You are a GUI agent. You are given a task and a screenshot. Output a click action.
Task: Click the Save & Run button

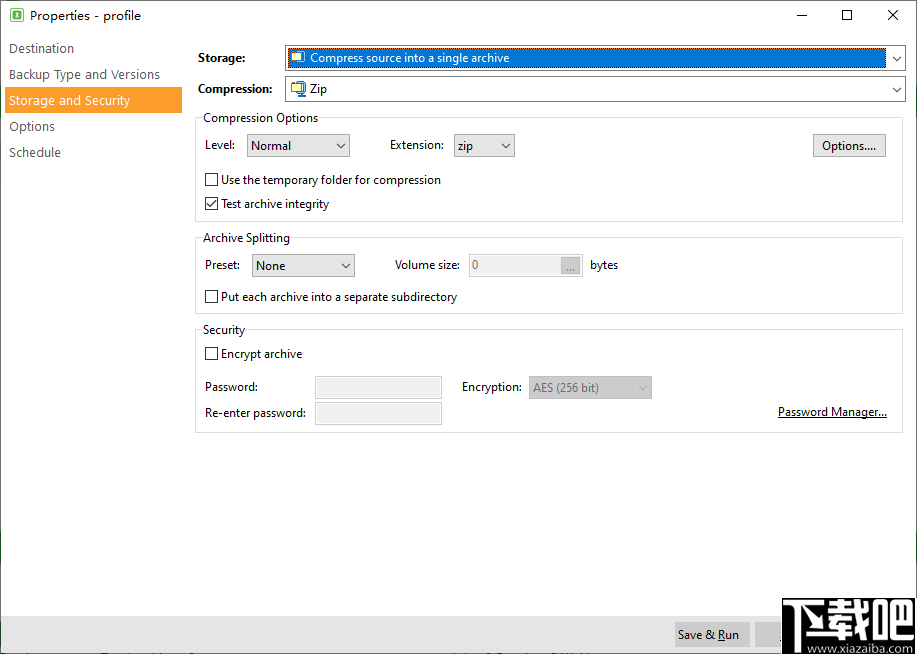point(712,634)
